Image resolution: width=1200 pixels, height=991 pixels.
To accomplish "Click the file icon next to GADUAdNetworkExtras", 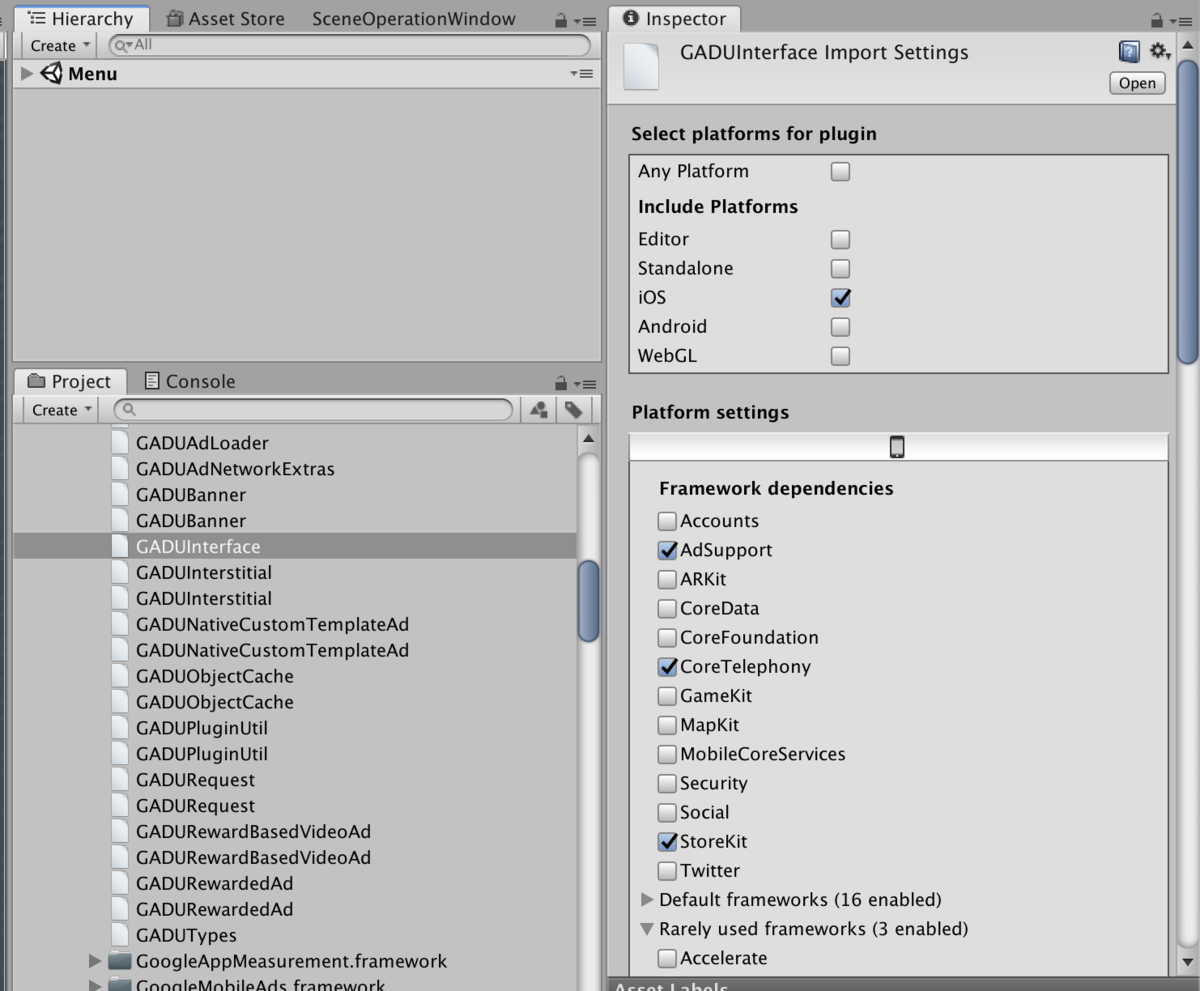I will pos(120,469).
